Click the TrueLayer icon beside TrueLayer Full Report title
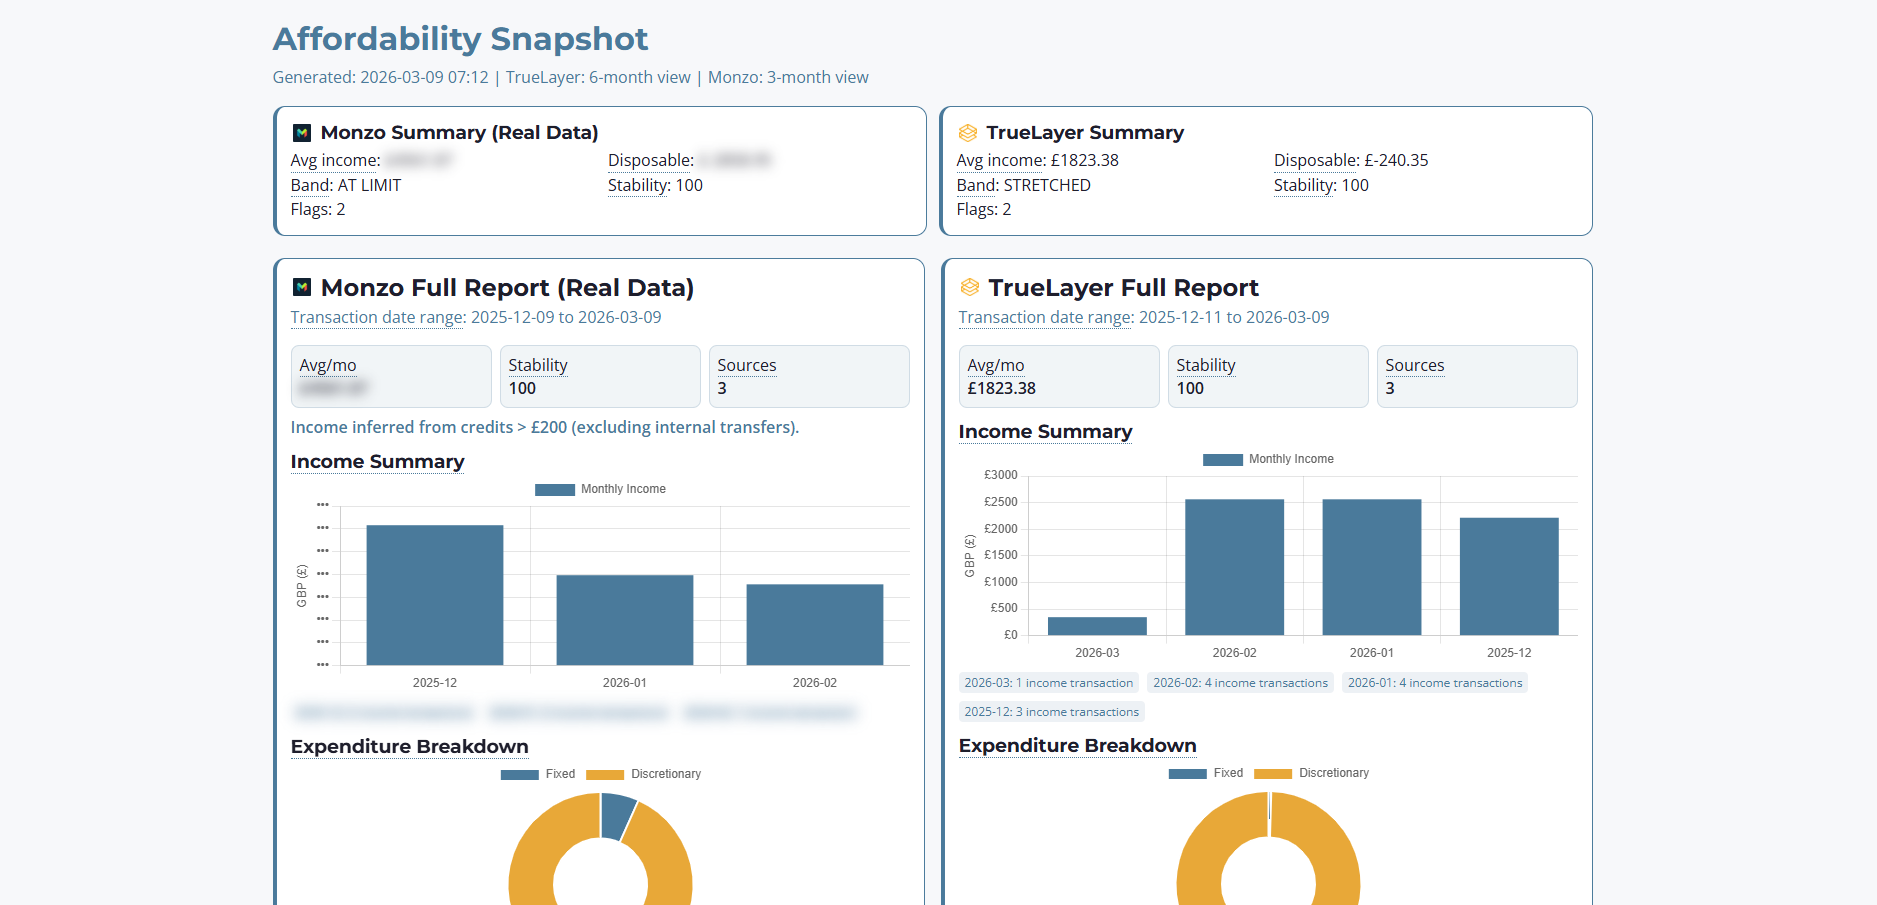Viewport: 1877px width, 905px height. 968,287
